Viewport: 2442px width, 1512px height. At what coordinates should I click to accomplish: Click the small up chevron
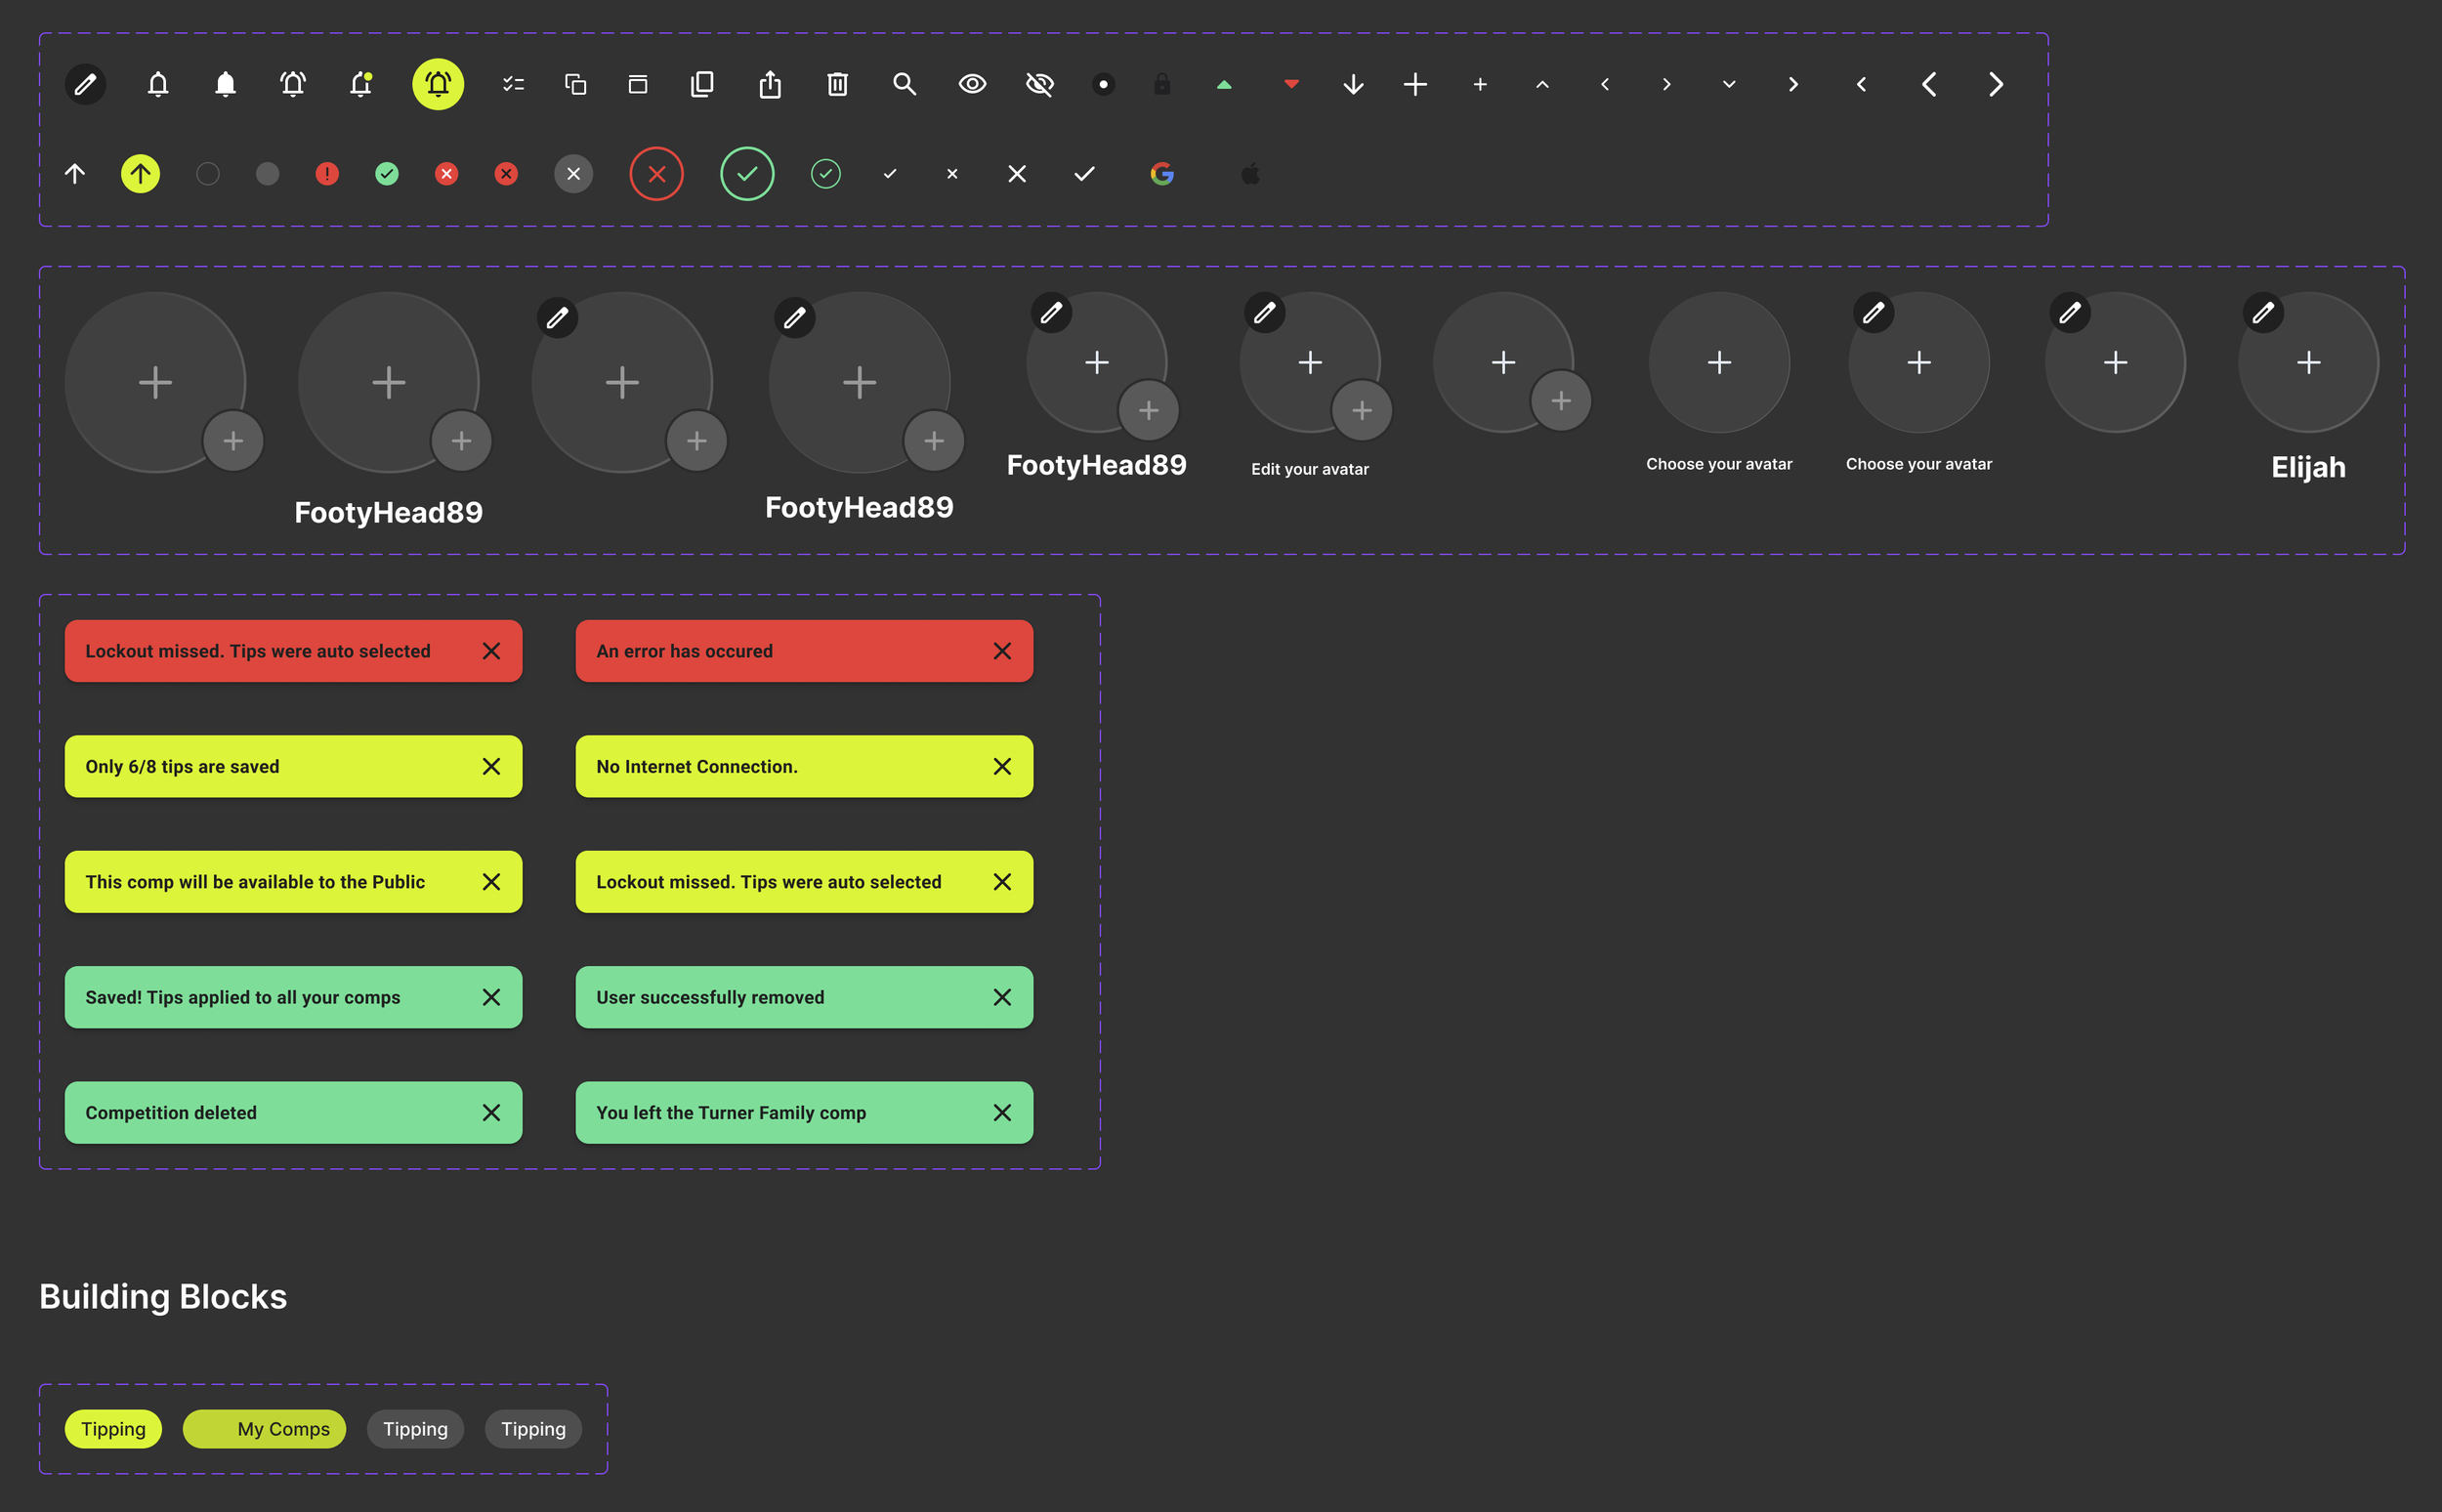pos(1542,85)
